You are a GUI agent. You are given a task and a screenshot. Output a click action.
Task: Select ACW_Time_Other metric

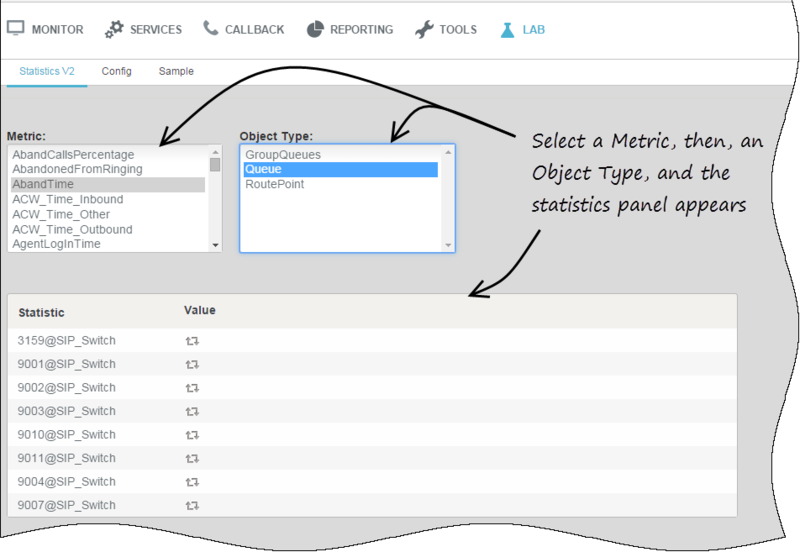108,214
